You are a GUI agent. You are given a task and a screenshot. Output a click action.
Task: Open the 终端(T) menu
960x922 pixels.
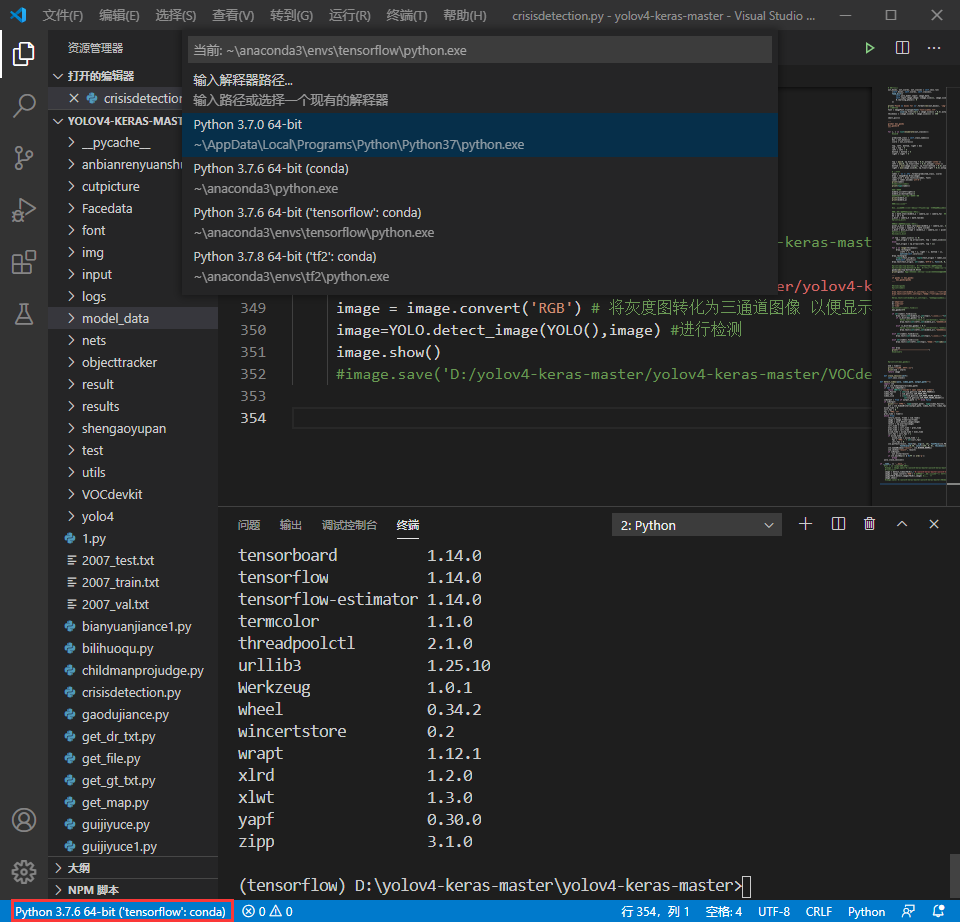[406, 16]
